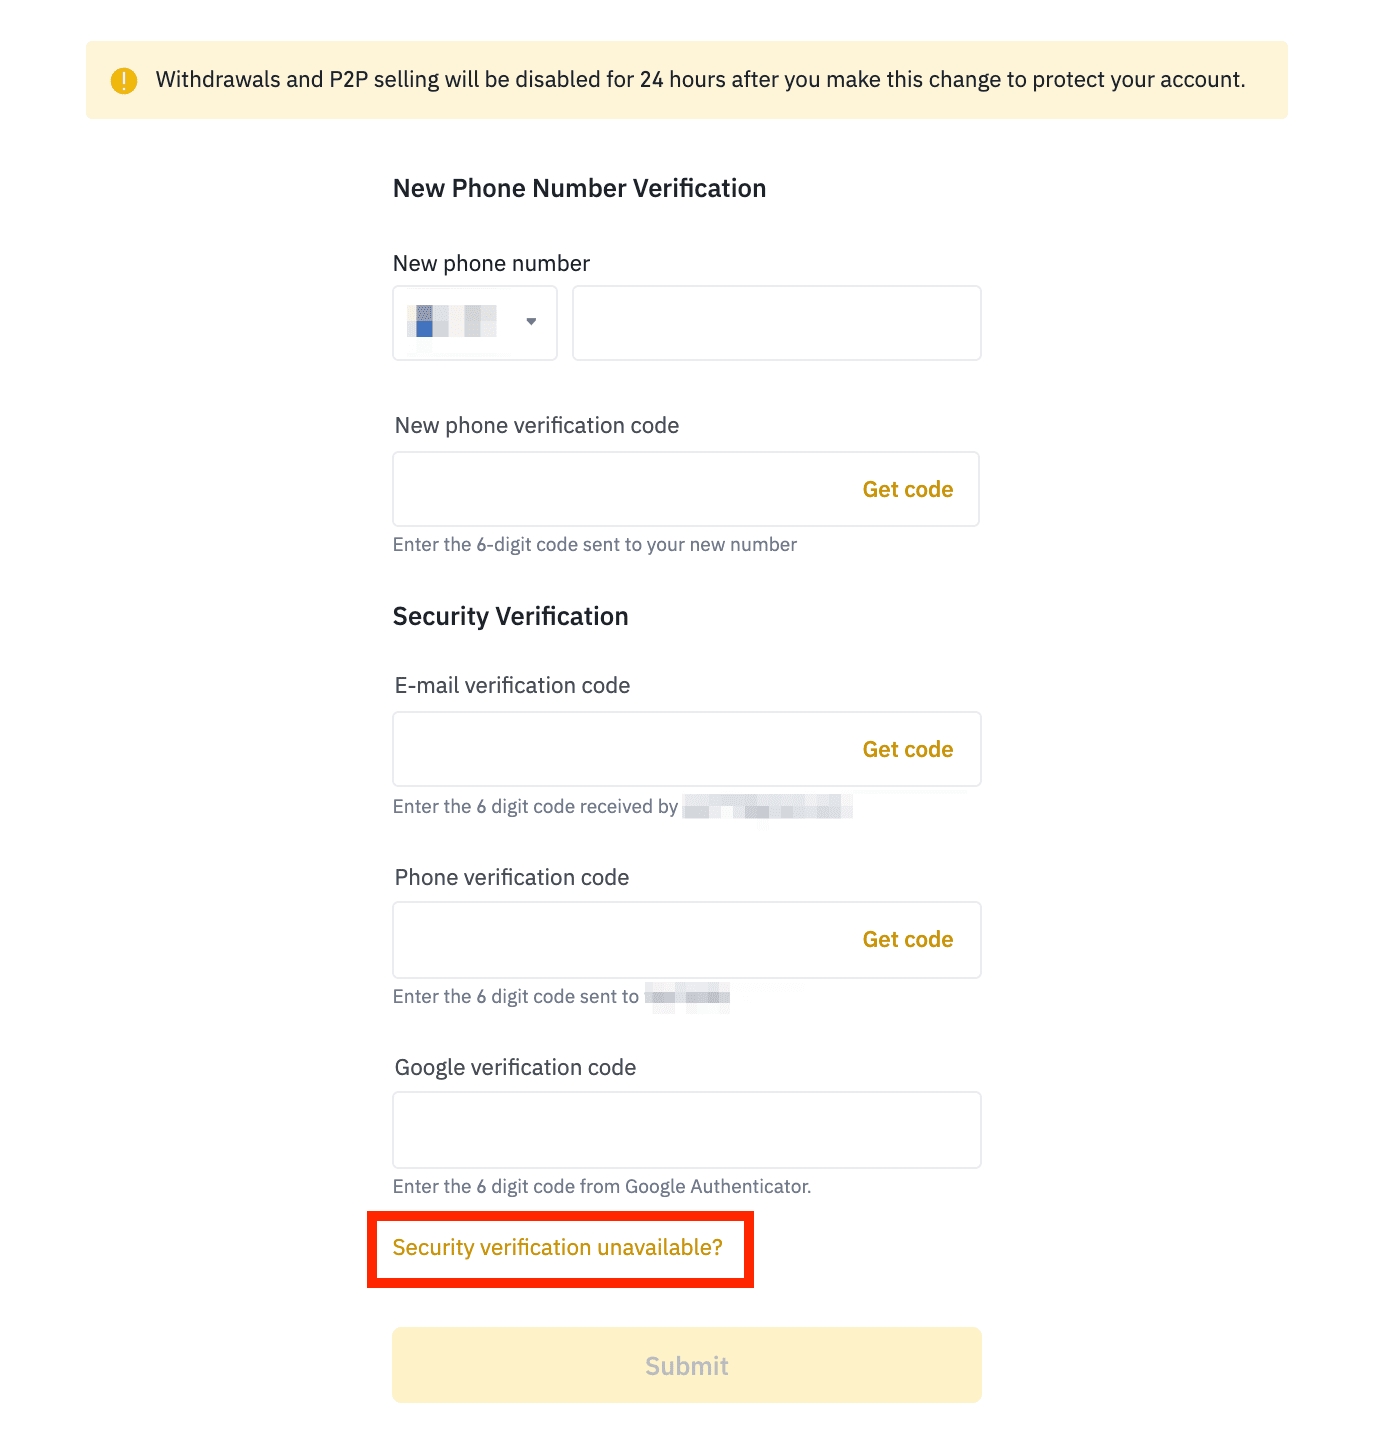This screenshot has height=1444, width=1394.
Task: Click the 'Security Verification' heading
Action: pos(510,616)
